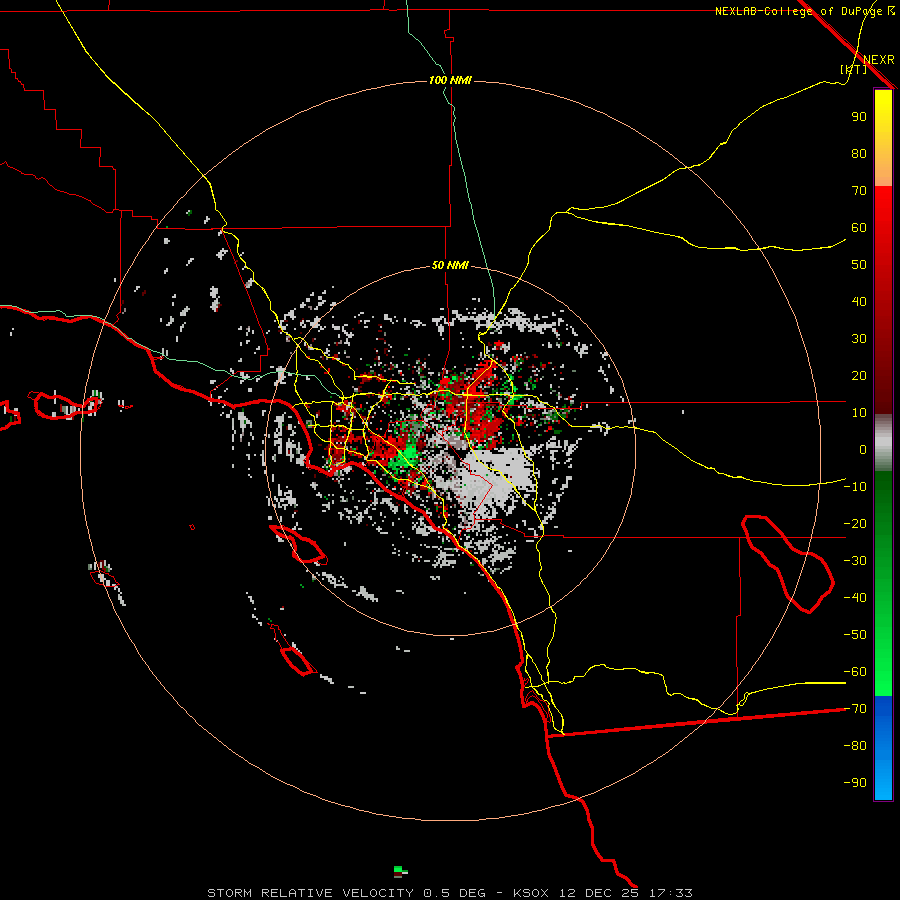Click the "-90" velocity scale label
The width and height of the screenshot is (900, 900).
(x=855, y=783)
